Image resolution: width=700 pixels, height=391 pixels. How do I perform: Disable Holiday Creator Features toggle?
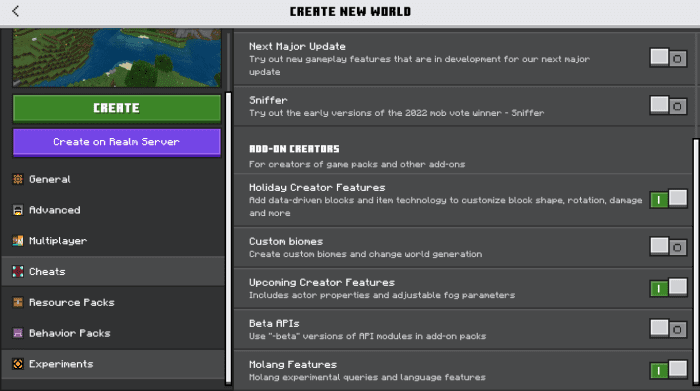pyautogui.click(x=668, y=199)
